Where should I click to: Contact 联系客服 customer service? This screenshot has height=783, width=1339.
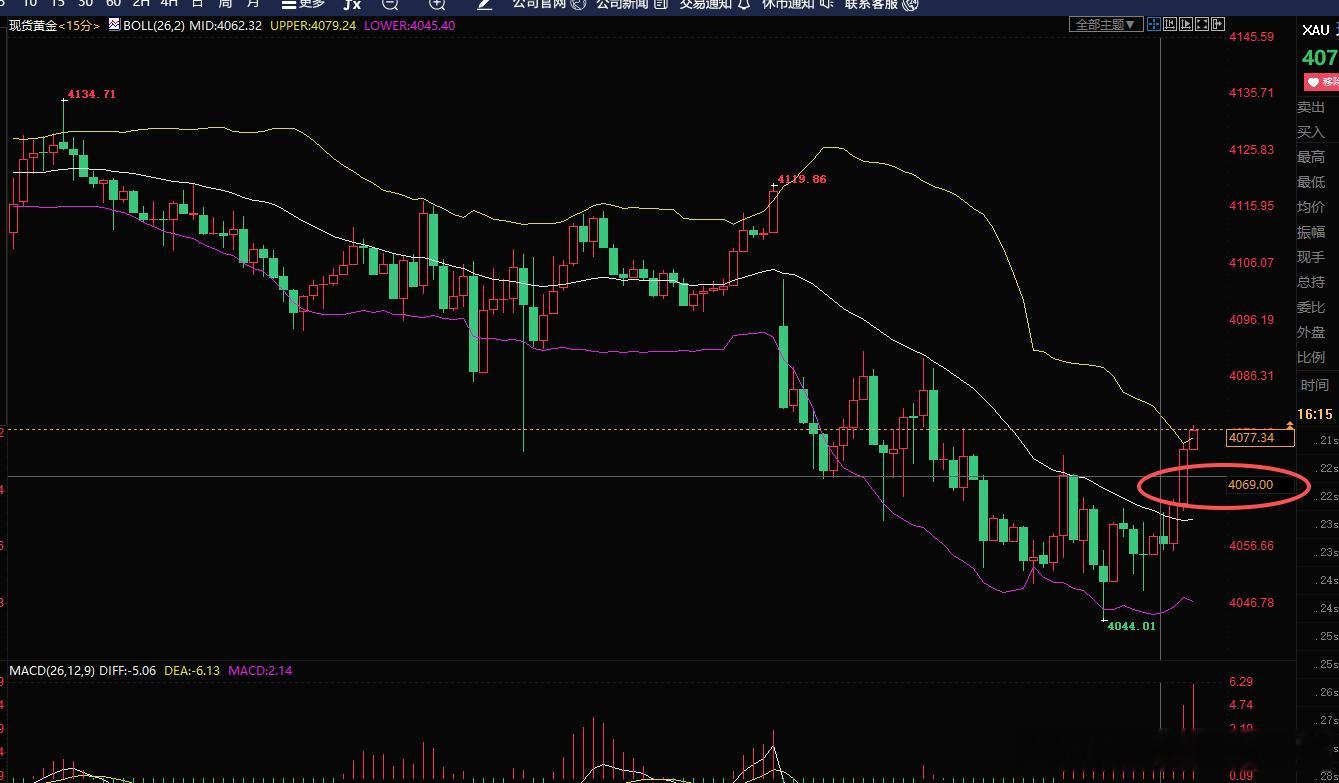click(881, 4)
